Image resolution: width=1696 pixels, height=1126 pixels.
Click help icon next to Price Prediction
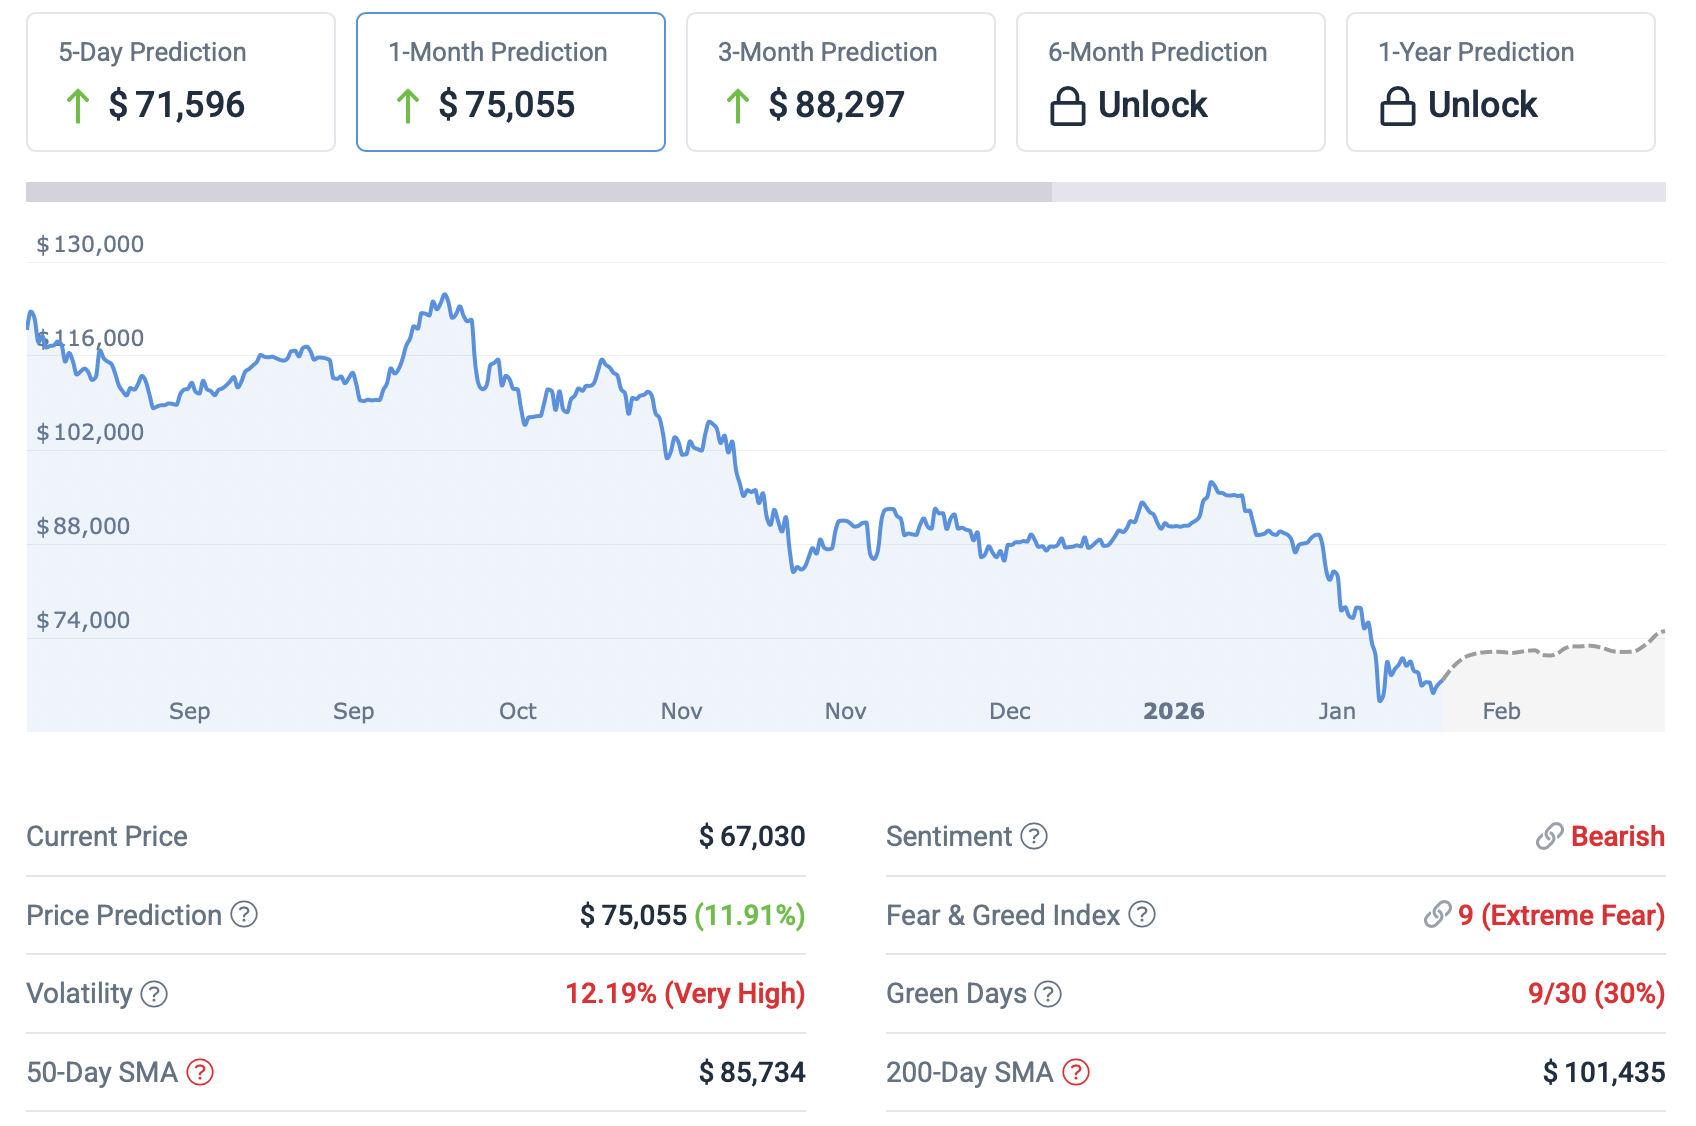(244, 914)
